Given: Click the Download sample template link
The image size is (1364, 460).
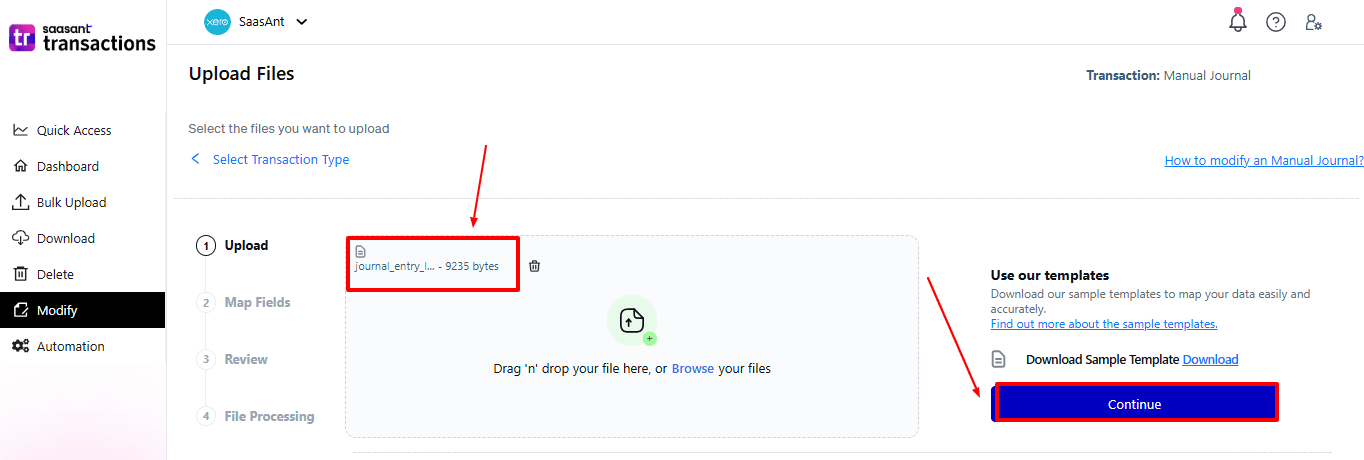Looking at the screenshot, I should tap(1210, 360).
